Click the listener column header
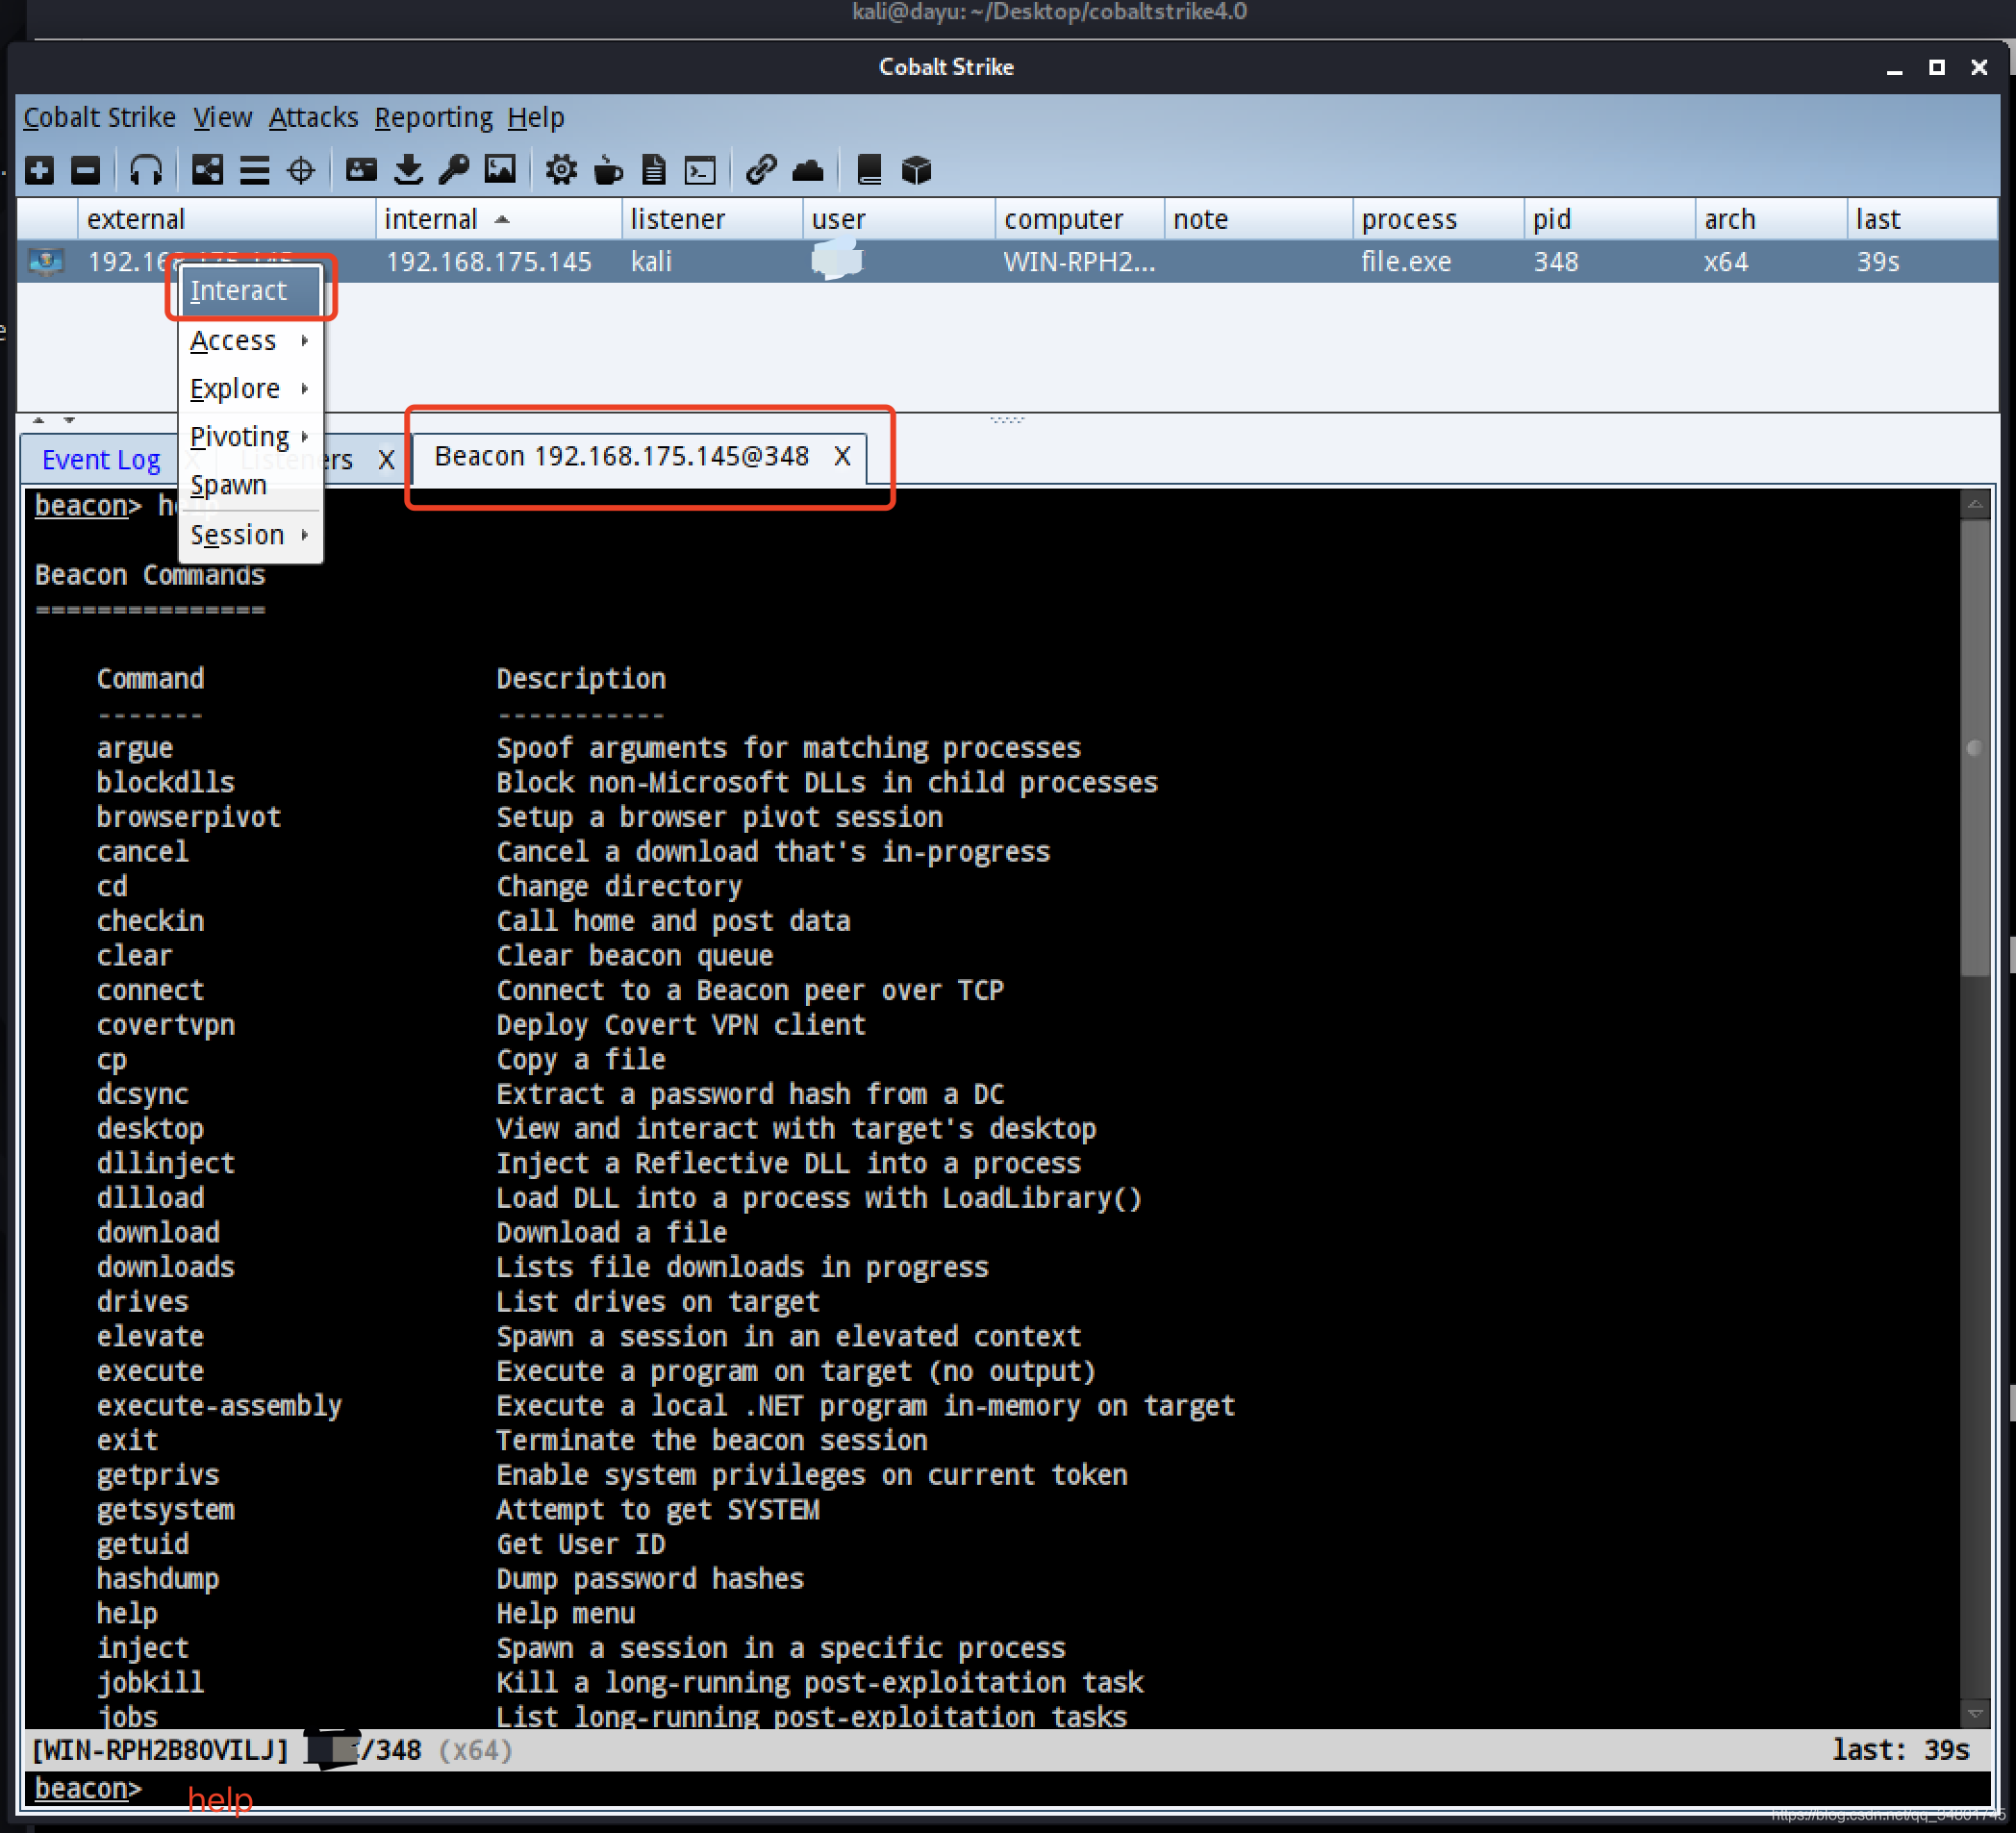The image size is (2016, 1833). coord(712,219)
